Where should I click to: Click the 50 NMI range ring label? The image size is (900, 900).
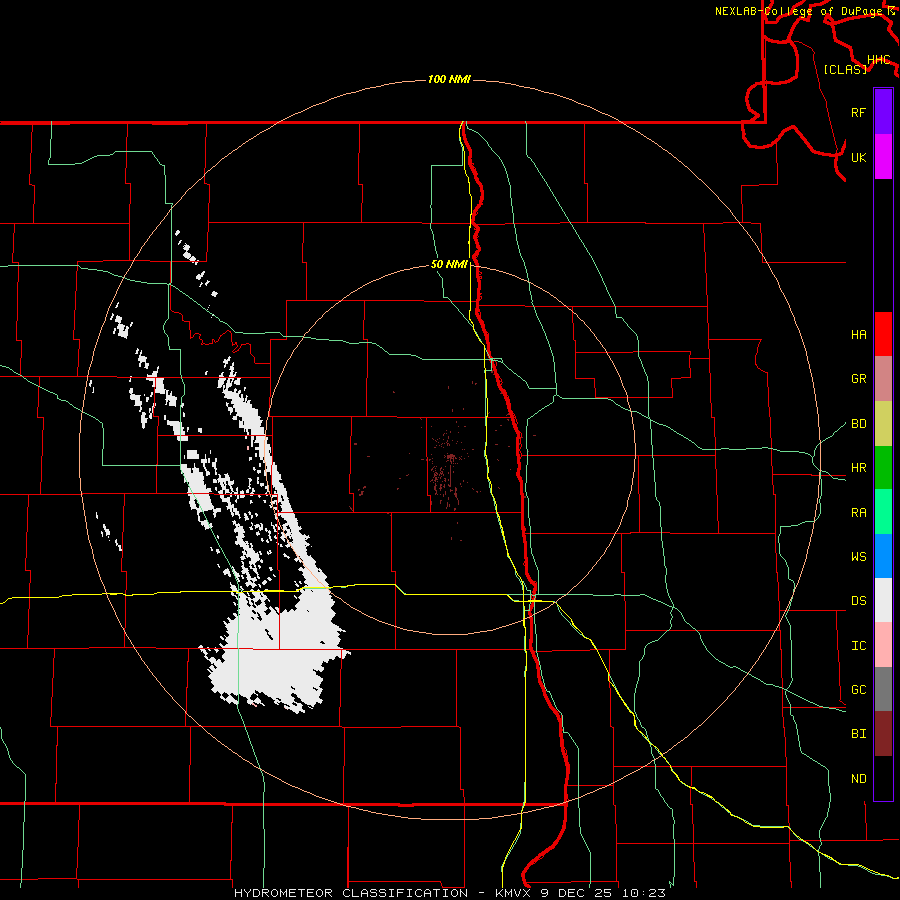pos(449,264)
